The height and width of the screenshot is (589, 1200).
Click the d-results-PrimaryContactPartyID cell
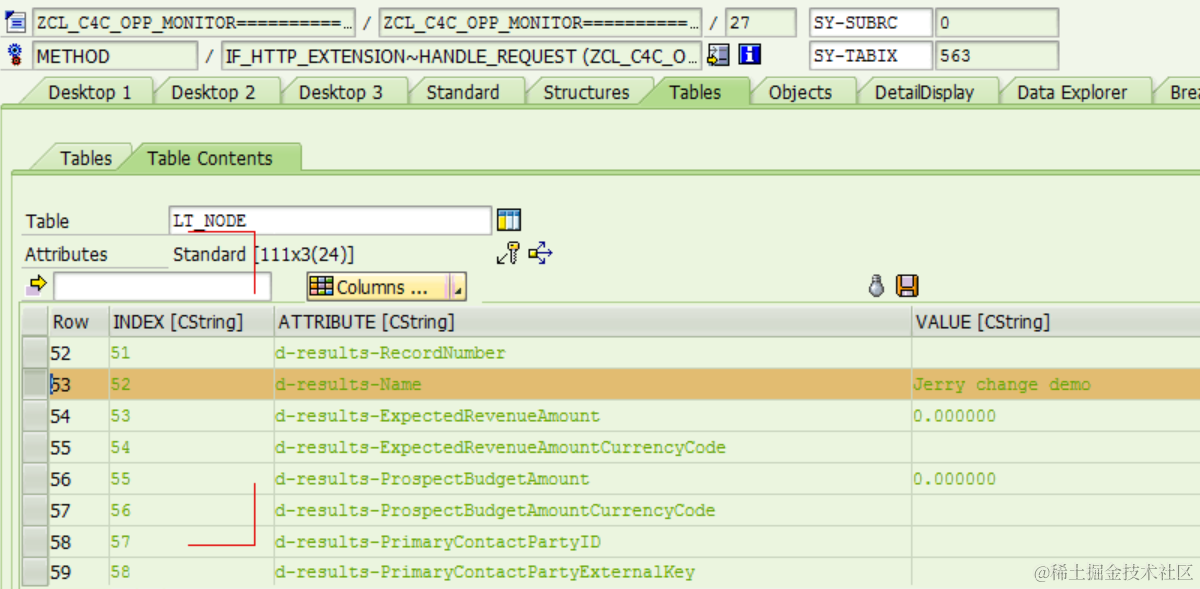click(x=592, y=542)
